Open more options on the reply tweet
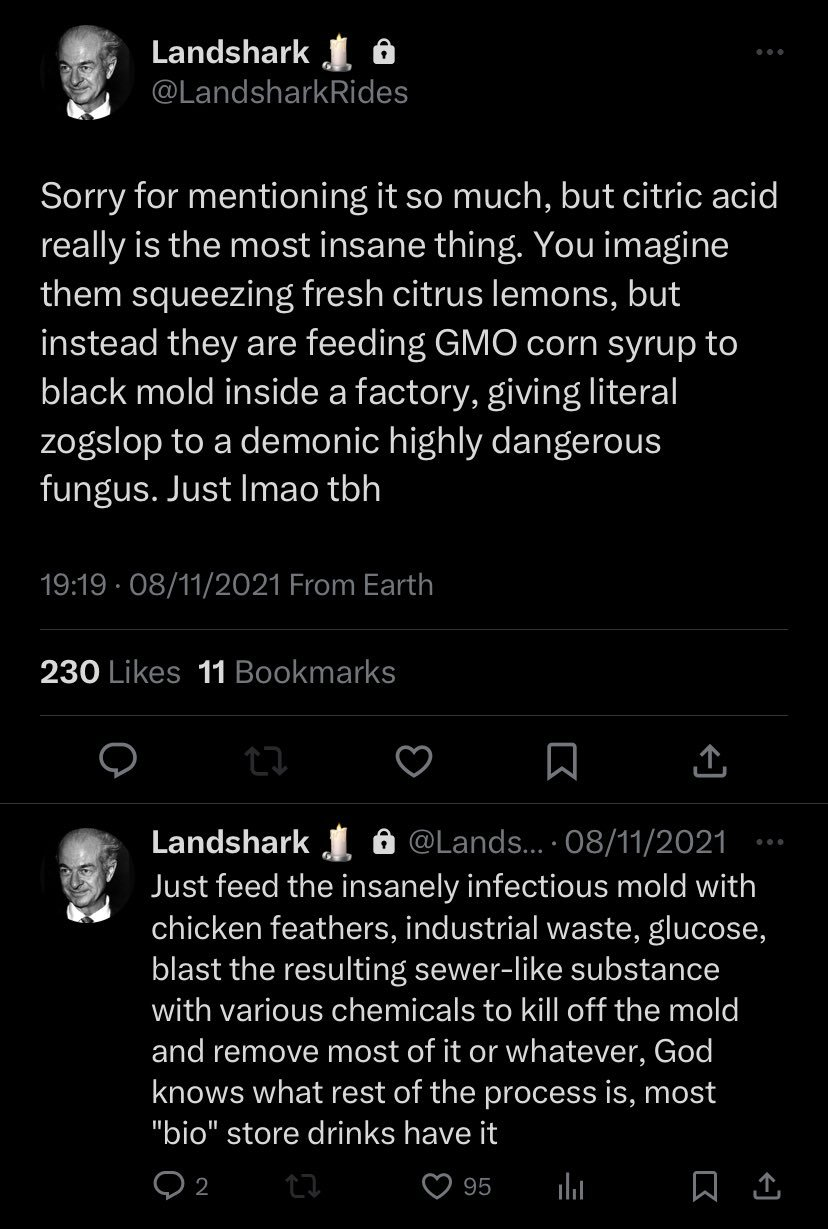 pyautogui.click(x=769, y=842)
